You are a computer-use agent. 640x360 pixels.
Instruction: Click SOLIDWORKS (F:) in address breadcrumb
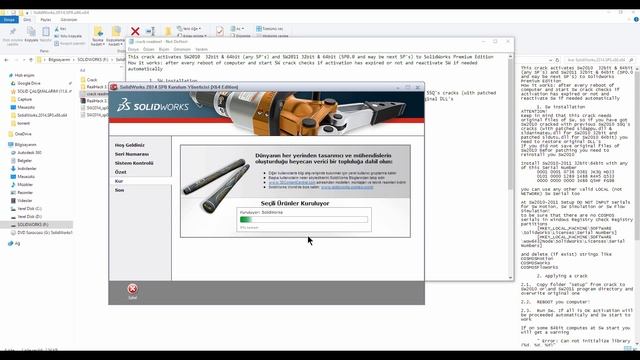[93, 60]
